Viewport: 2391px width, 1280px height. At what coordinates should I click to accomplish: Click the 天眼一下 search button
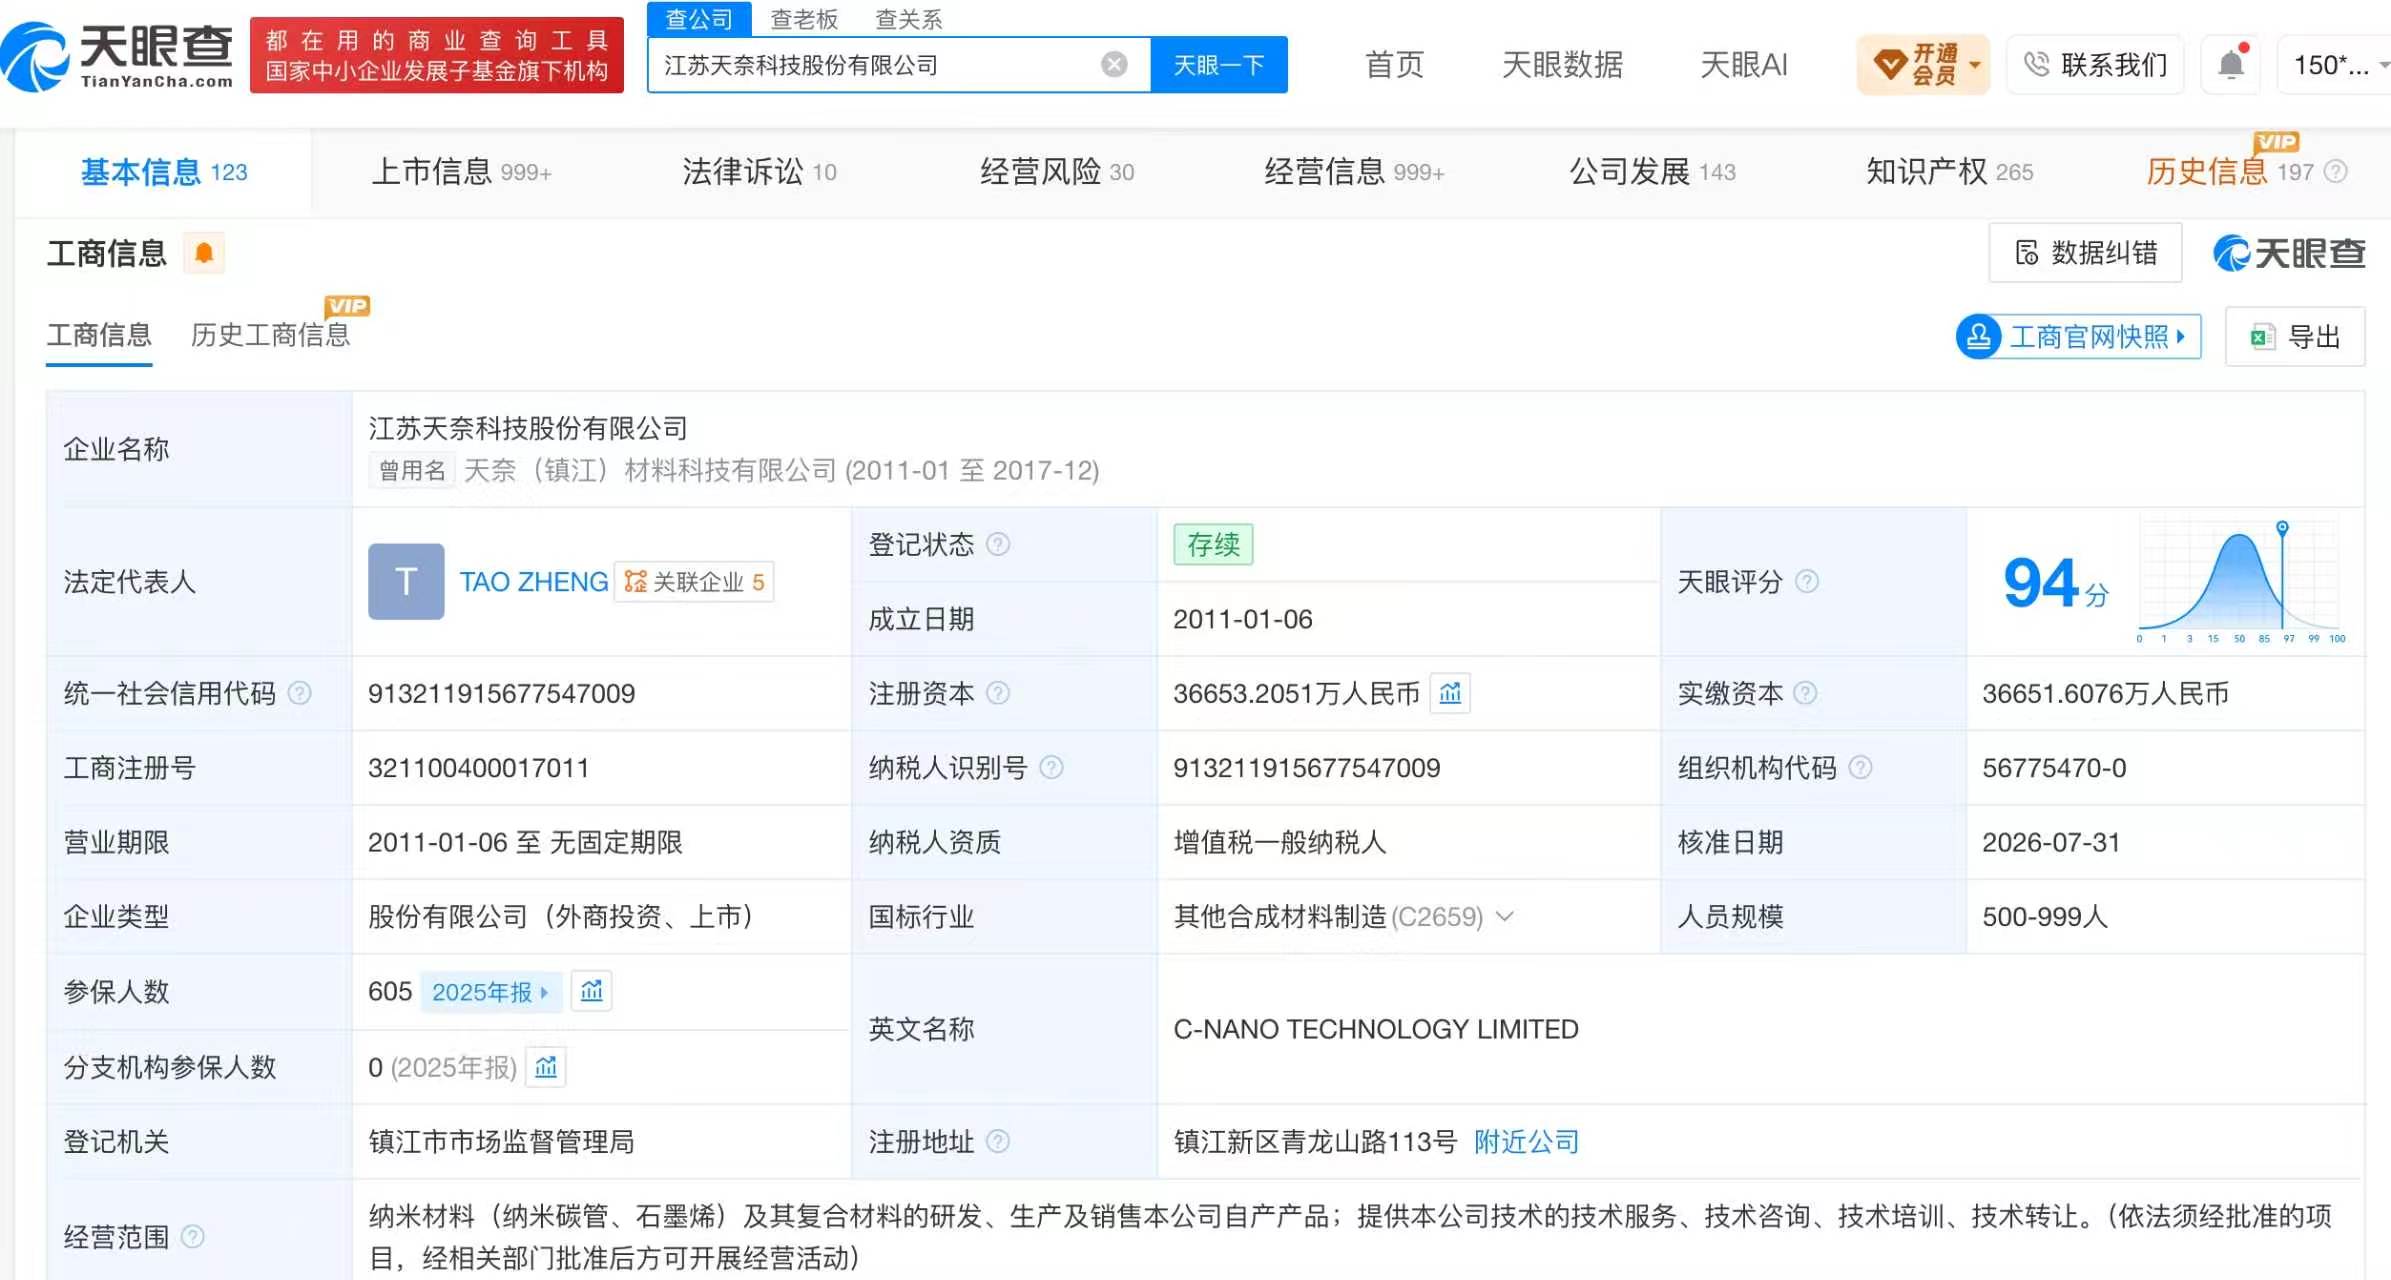pos(1219,65)
